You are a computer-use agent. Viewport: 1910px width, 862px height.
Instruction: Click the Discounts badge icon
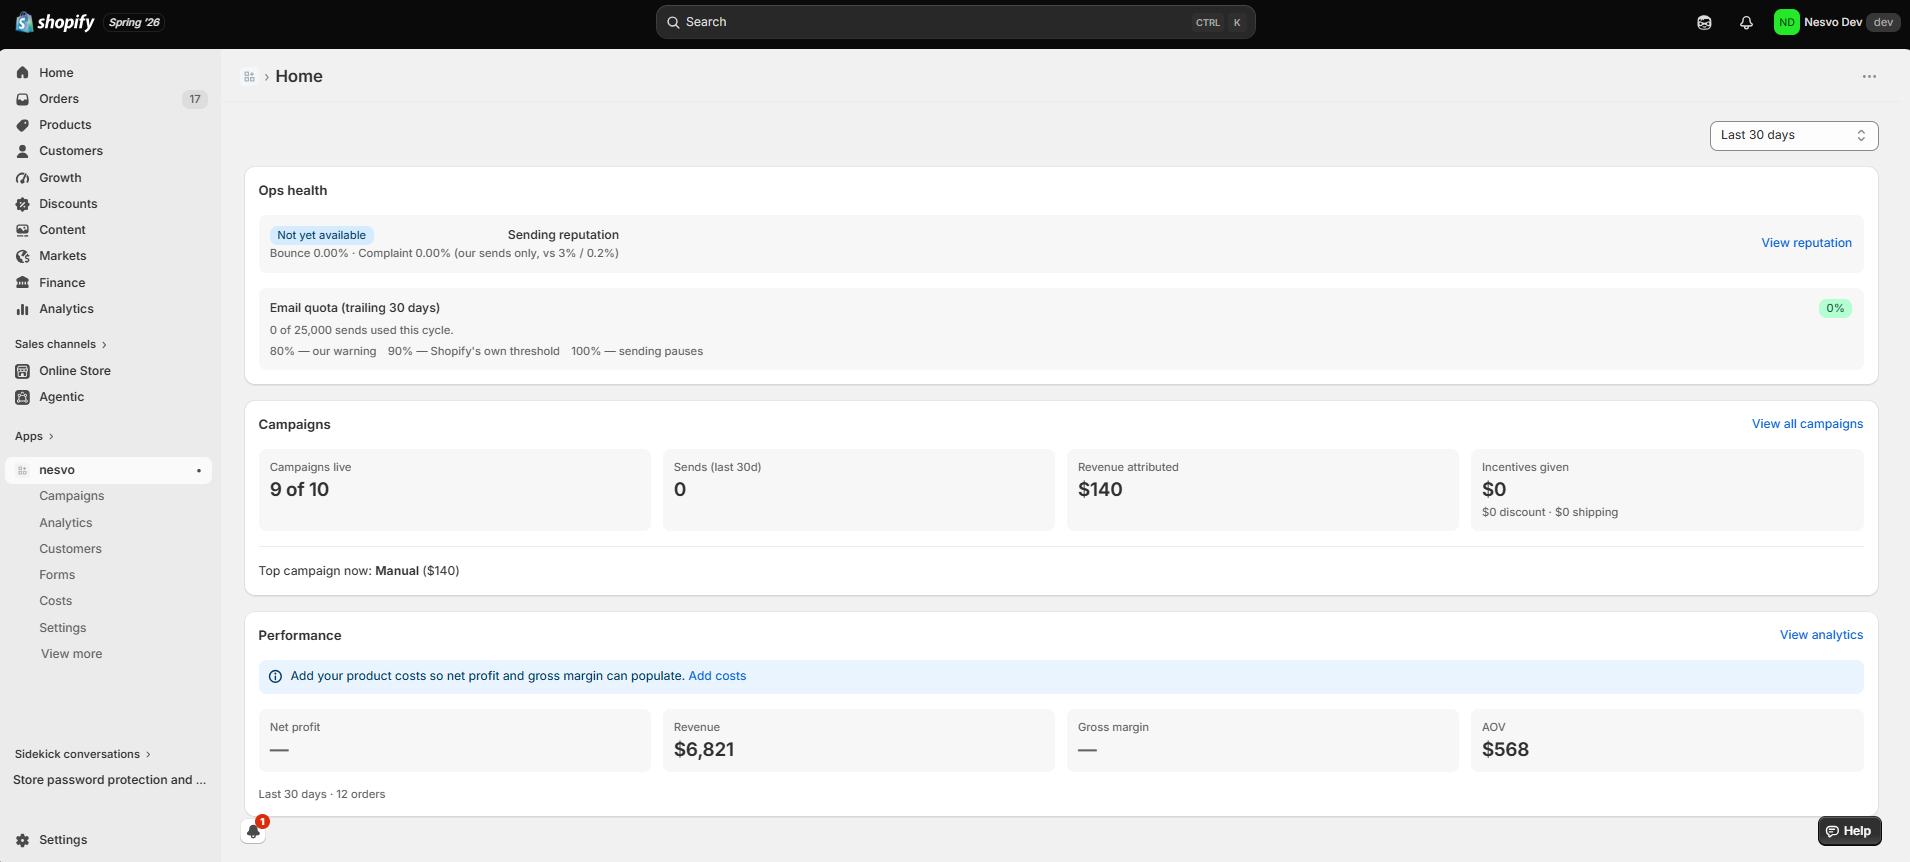[22, 204]
